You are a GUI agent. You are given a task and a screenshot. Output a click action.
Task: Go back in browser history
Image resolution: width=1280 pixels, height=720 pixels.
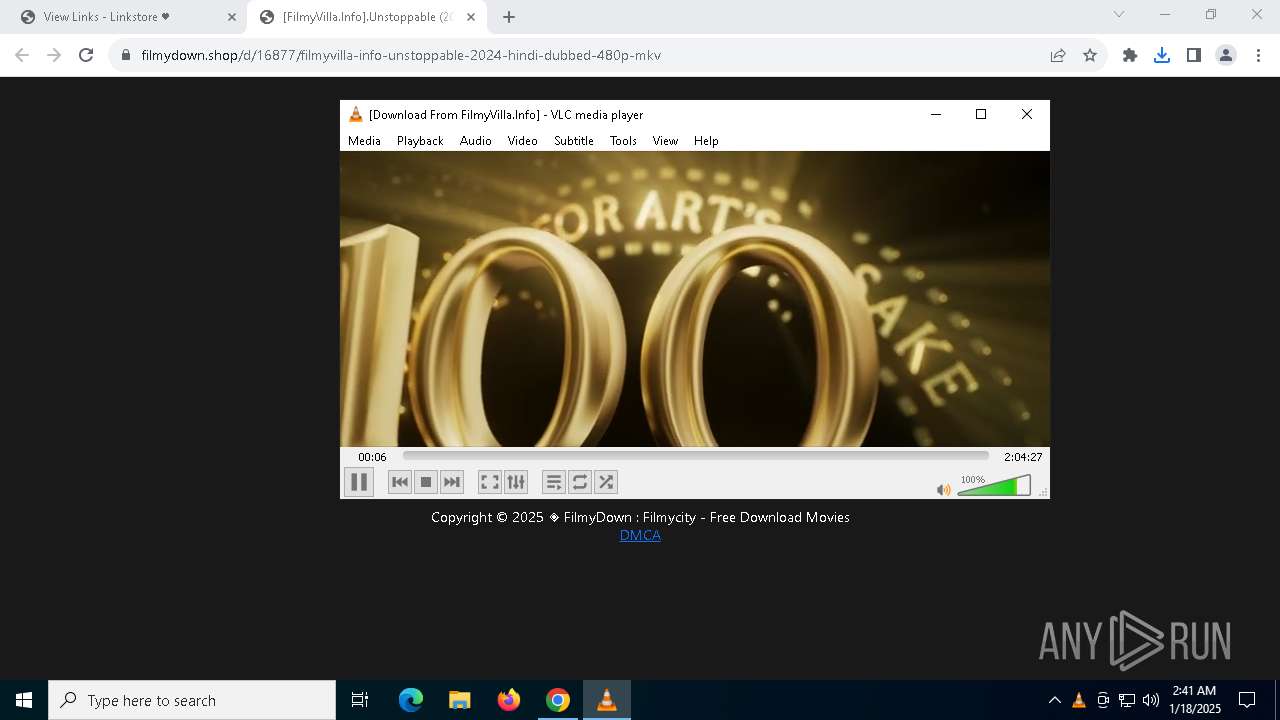pos(22,55)
